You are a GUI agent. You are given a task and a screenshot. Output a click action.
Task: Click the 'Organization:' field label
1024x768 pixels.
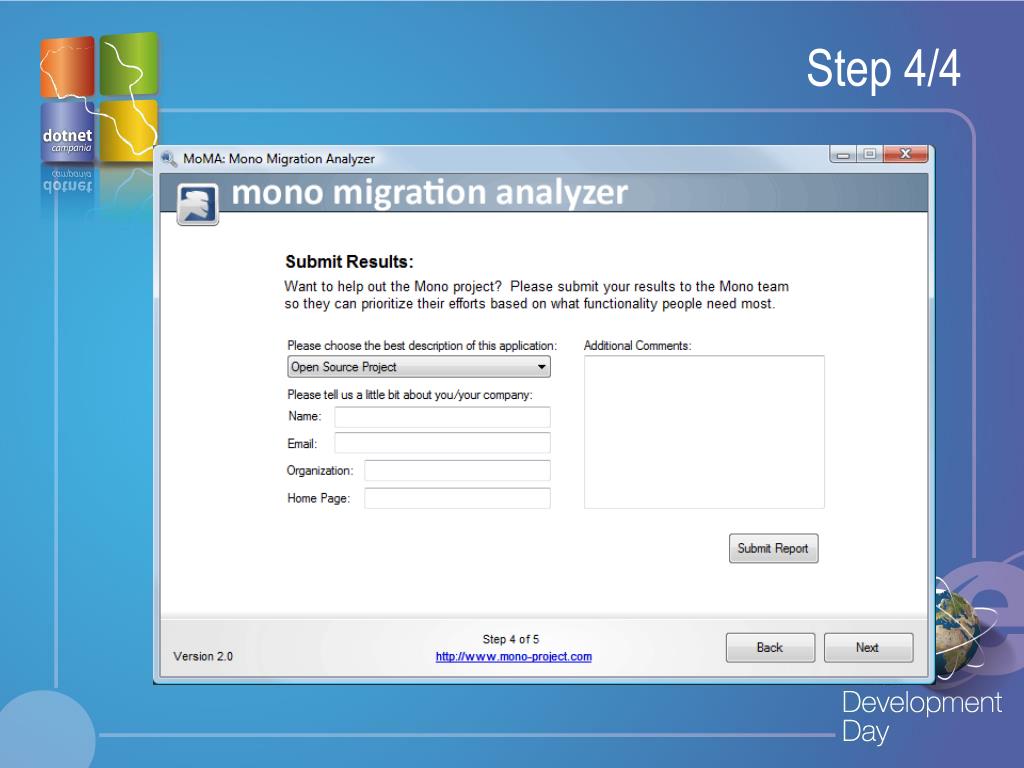coord(320,471)
